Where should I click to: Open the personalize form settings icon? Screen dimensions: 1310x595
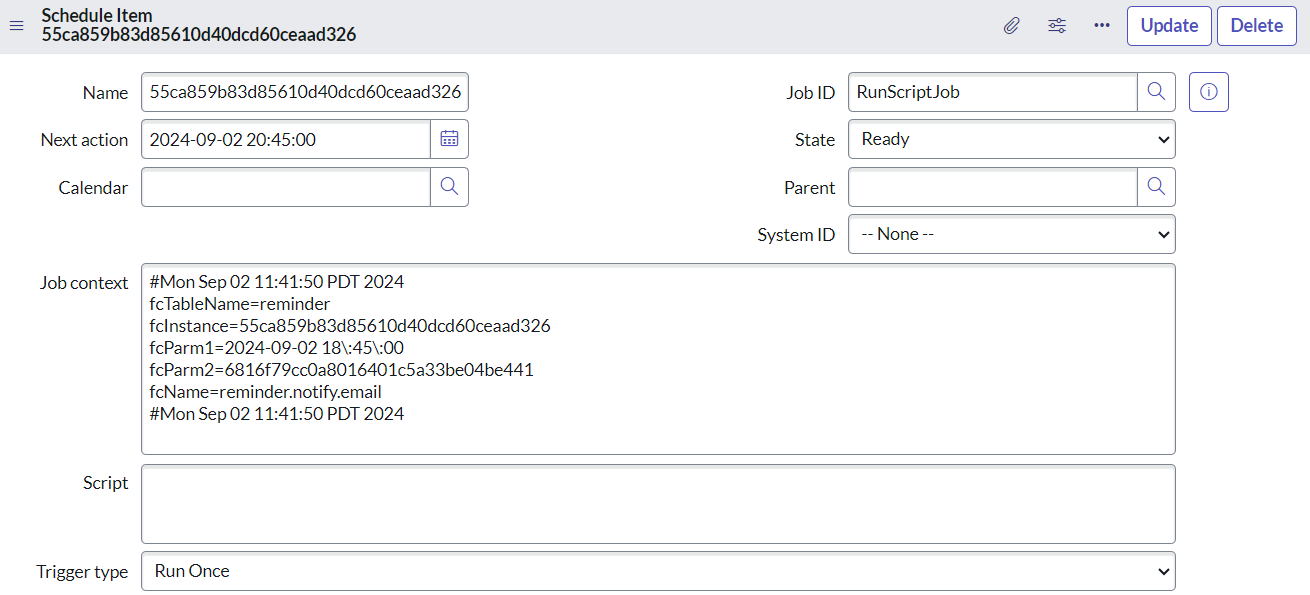1056,26
